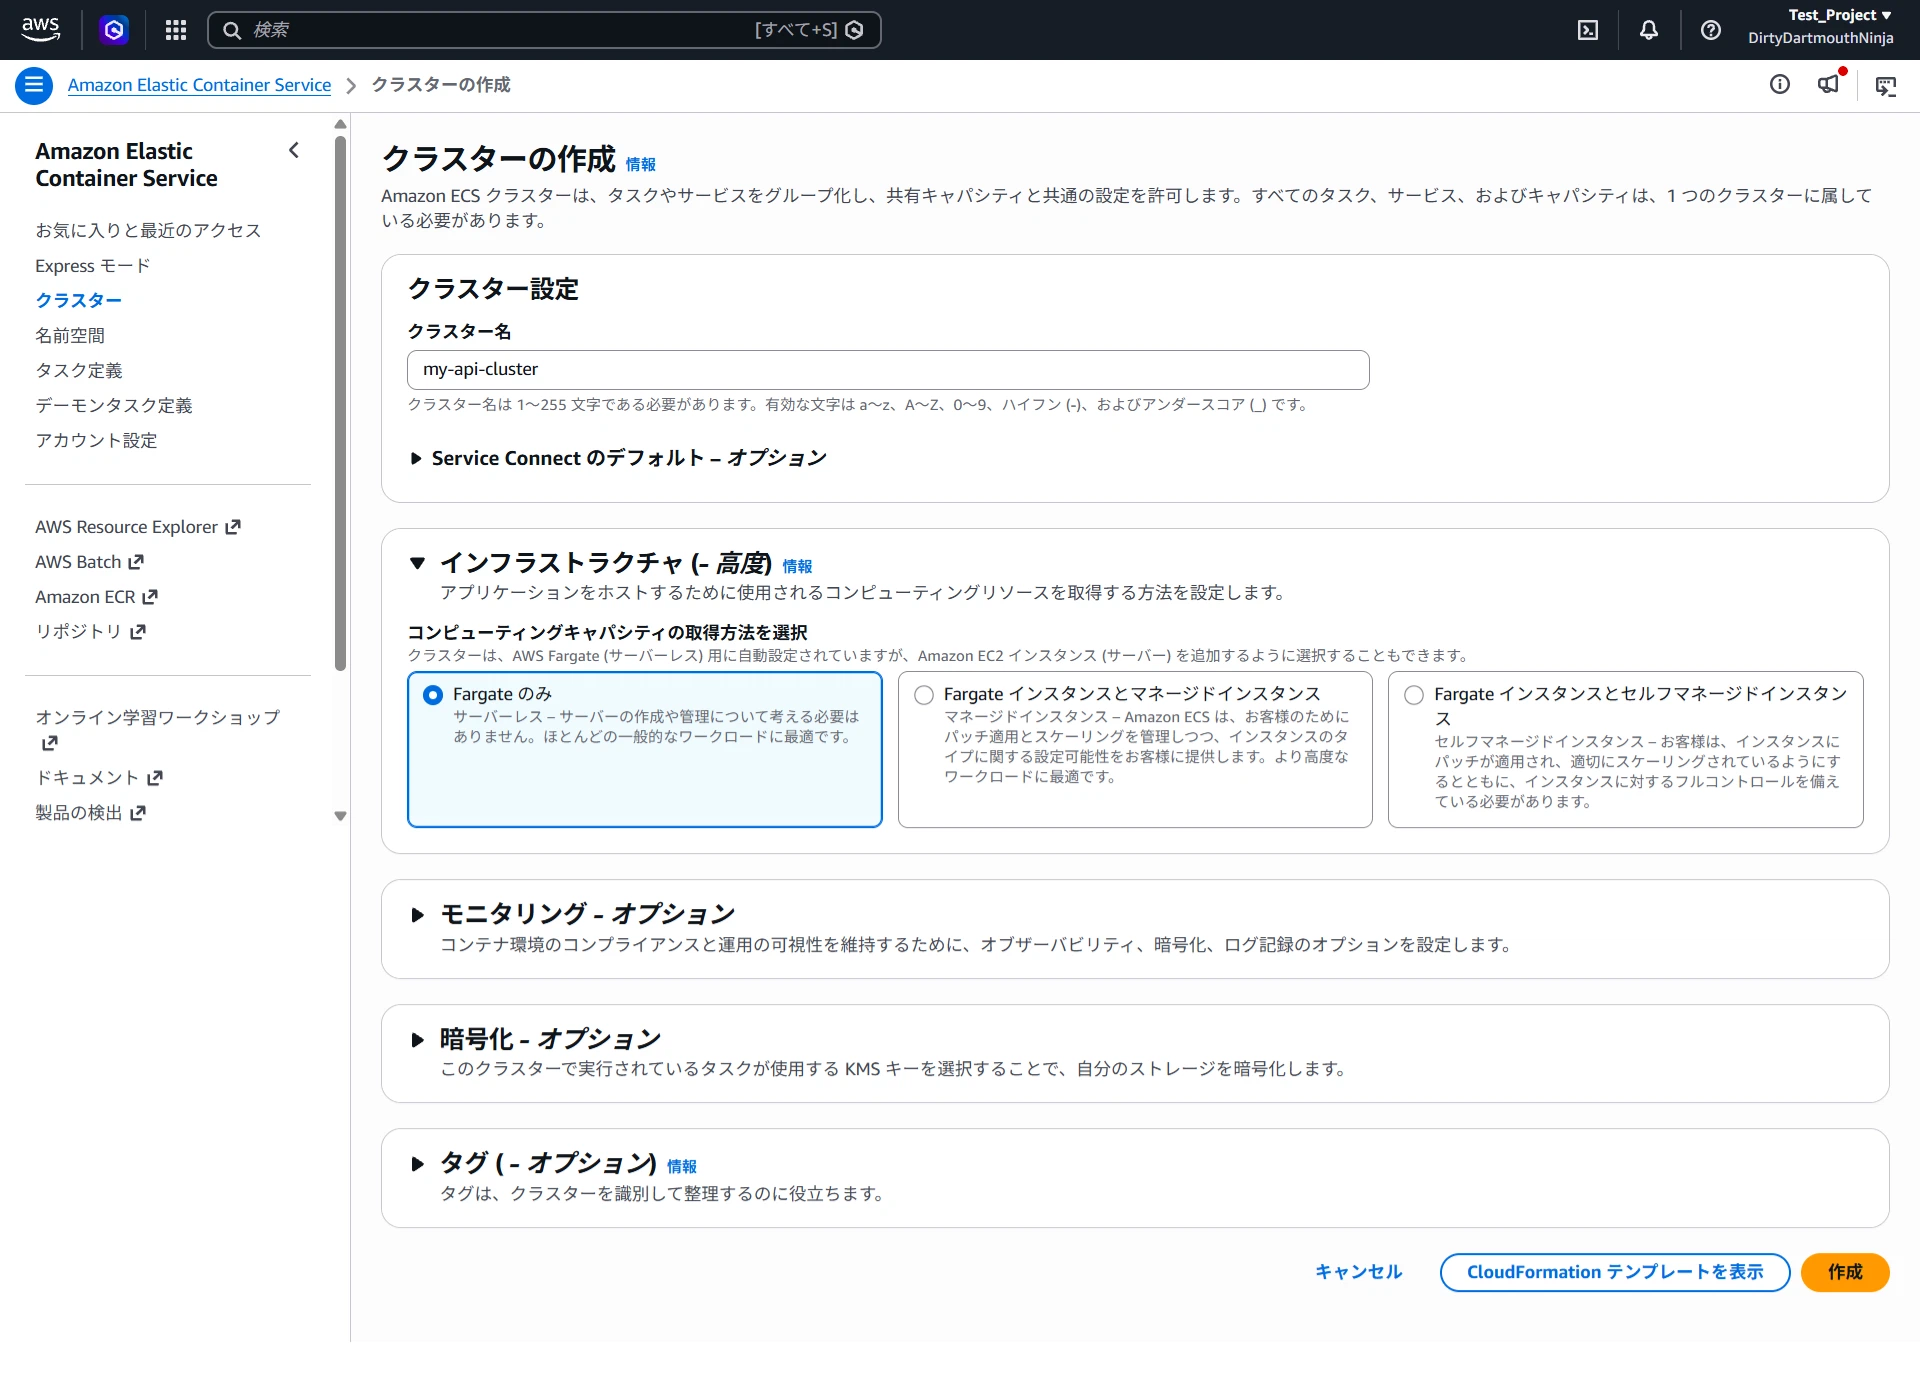Open the services grid menu icon
This screenshot has width=1920, height=1386.
pos(176,30)
